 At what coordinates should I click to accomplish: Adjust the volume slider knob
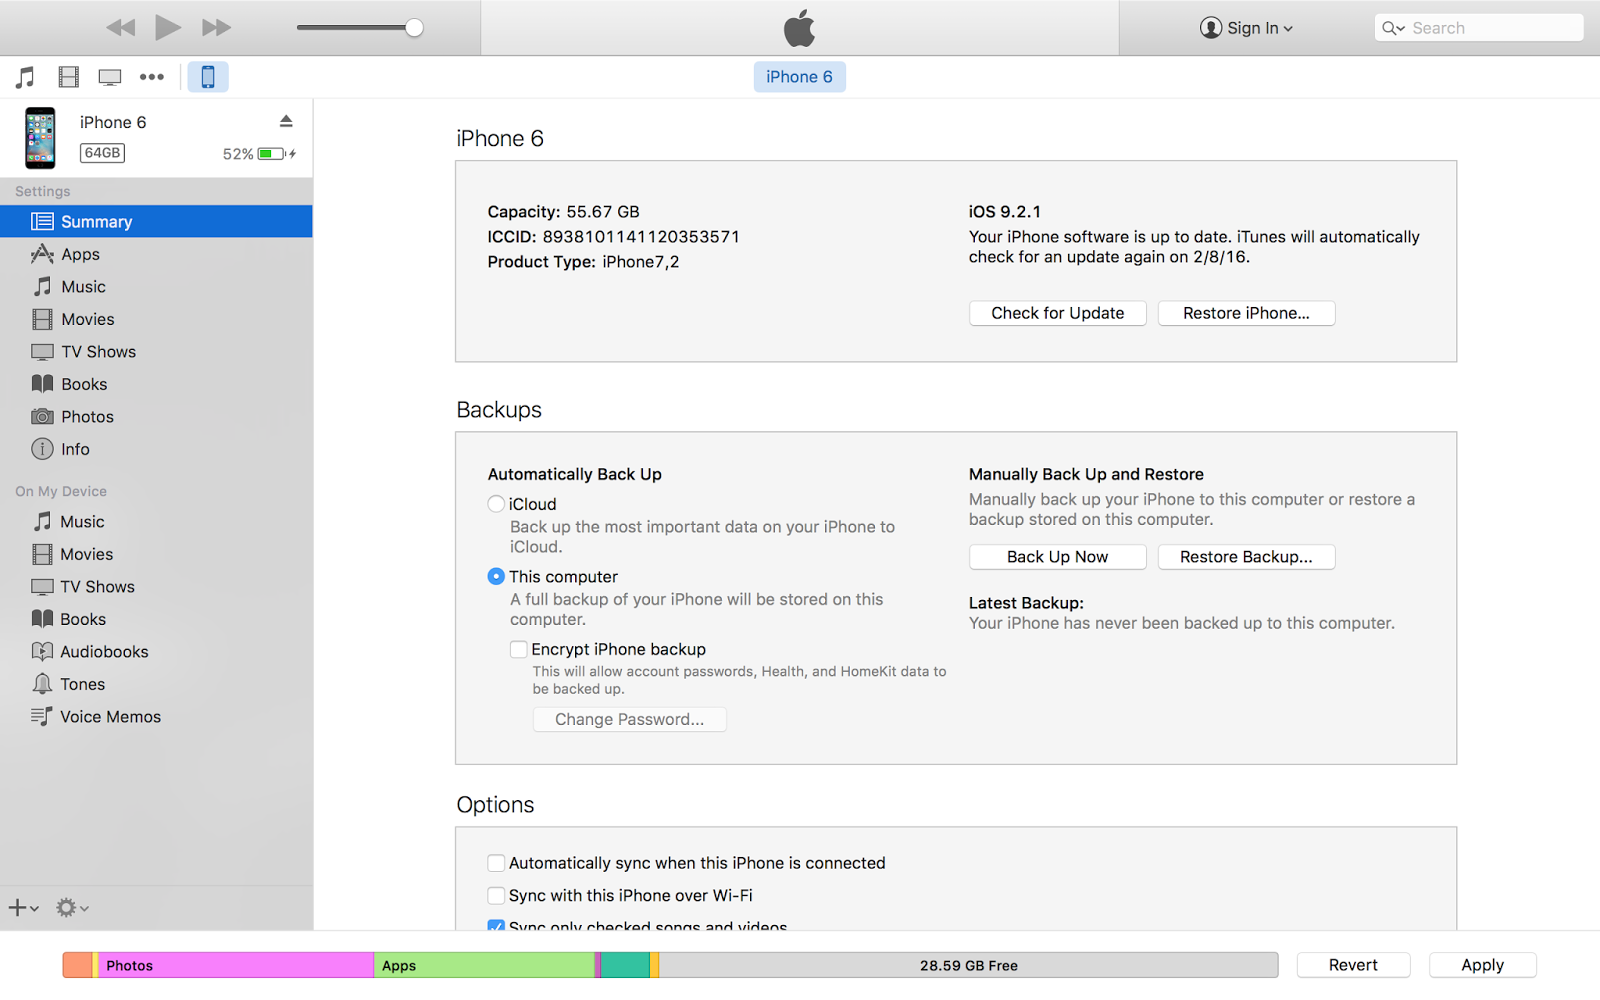[x=414, y=28]
